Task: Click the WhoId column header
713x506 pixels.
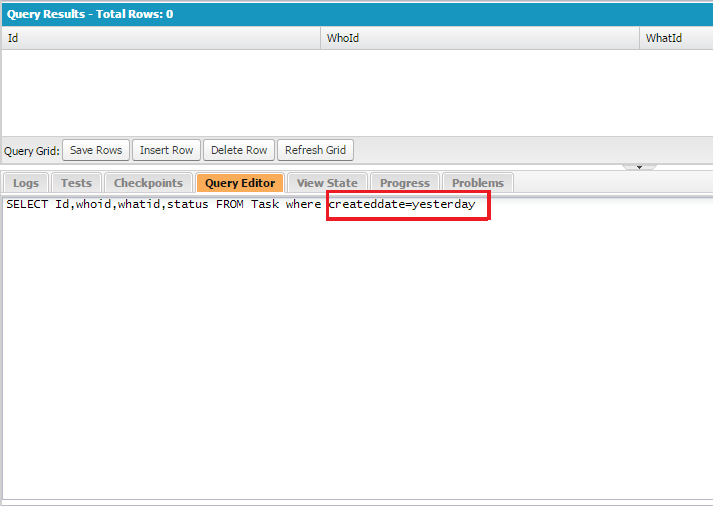Action: [480, 38]
